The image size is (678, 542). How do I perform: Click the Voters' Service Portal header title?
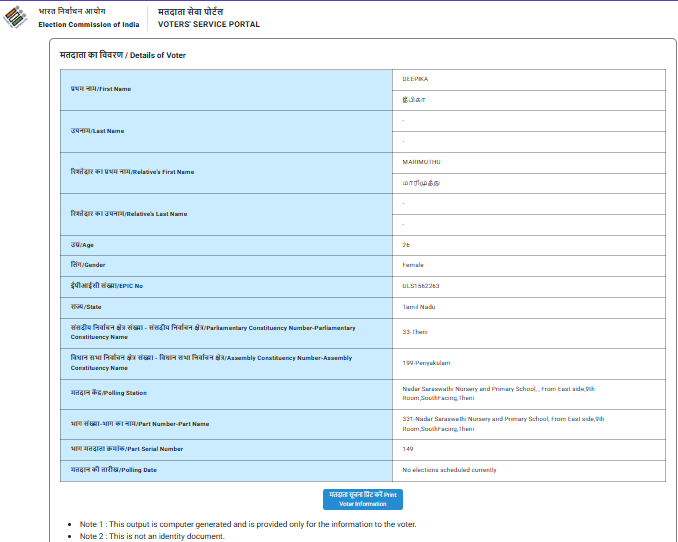pyautogui.click(x=208, y=17)
